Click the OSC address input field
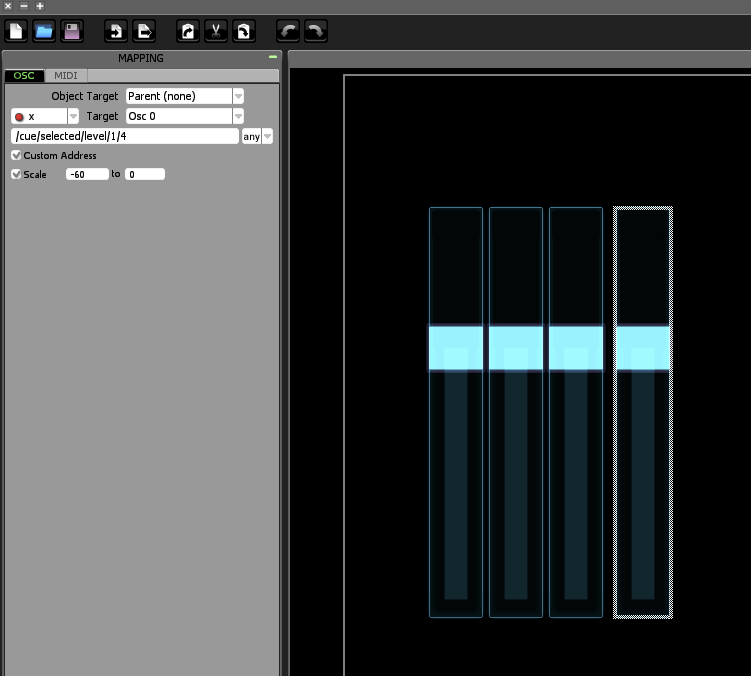Screen dimensions: 751x676 coord(125,136)
